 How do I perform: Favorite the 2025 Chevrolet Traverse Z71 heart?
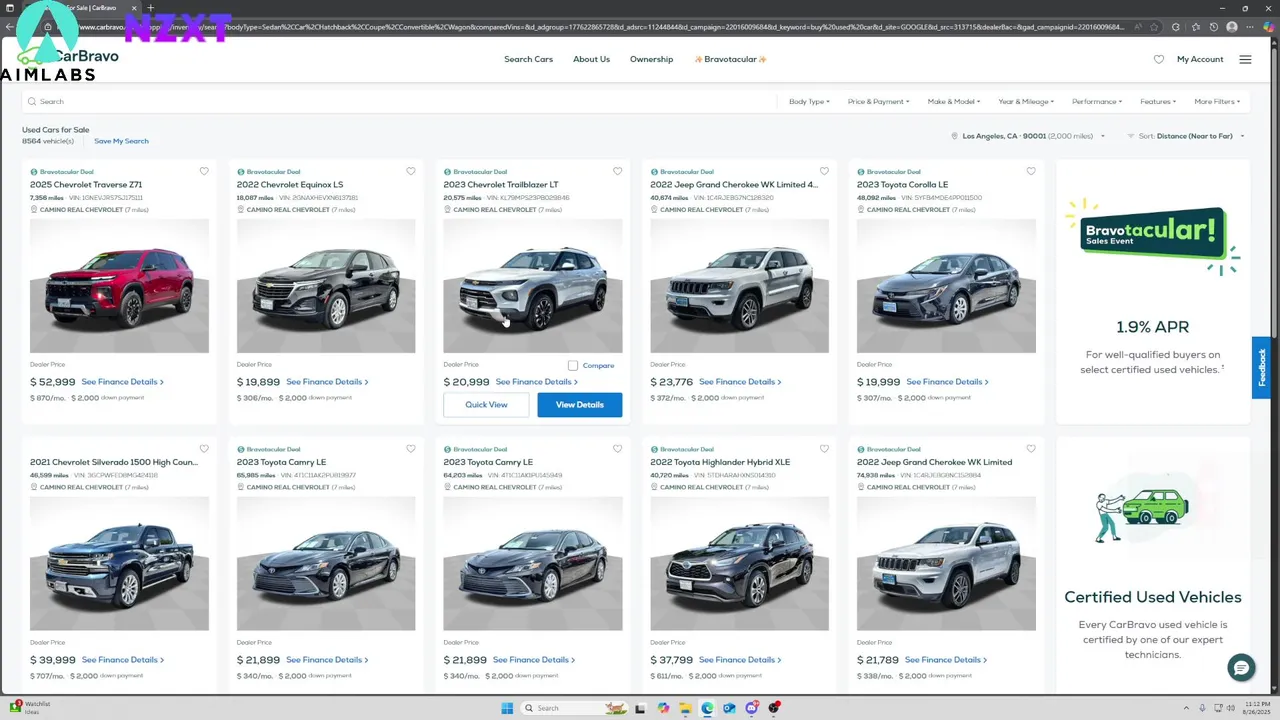click(x=204, y=171)
